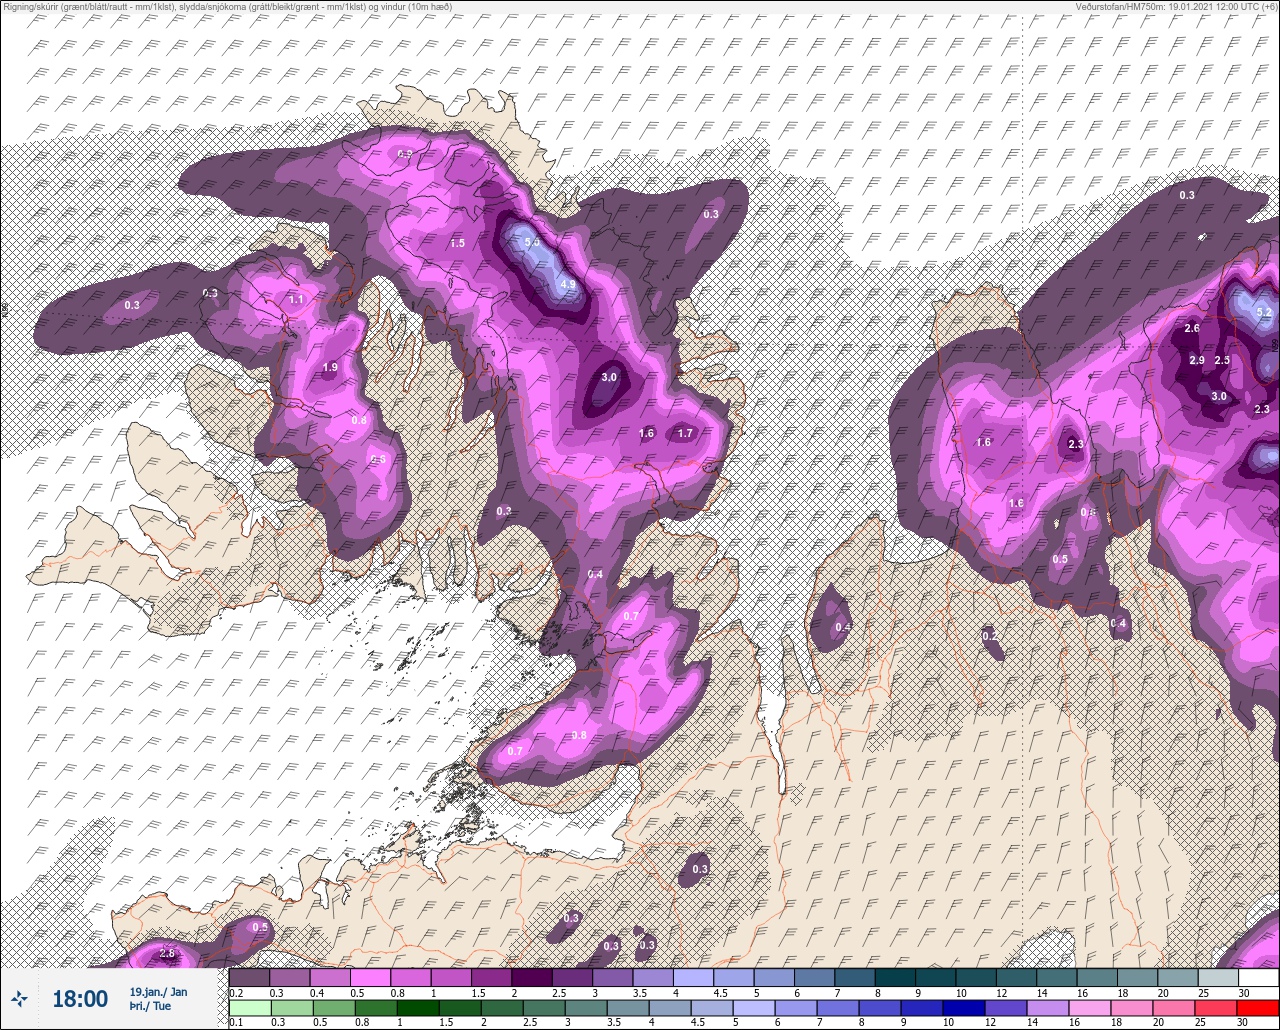Select the white swatch ending the top legend row
This screenshot has width=1280, height=1030.
[1258, 977]
